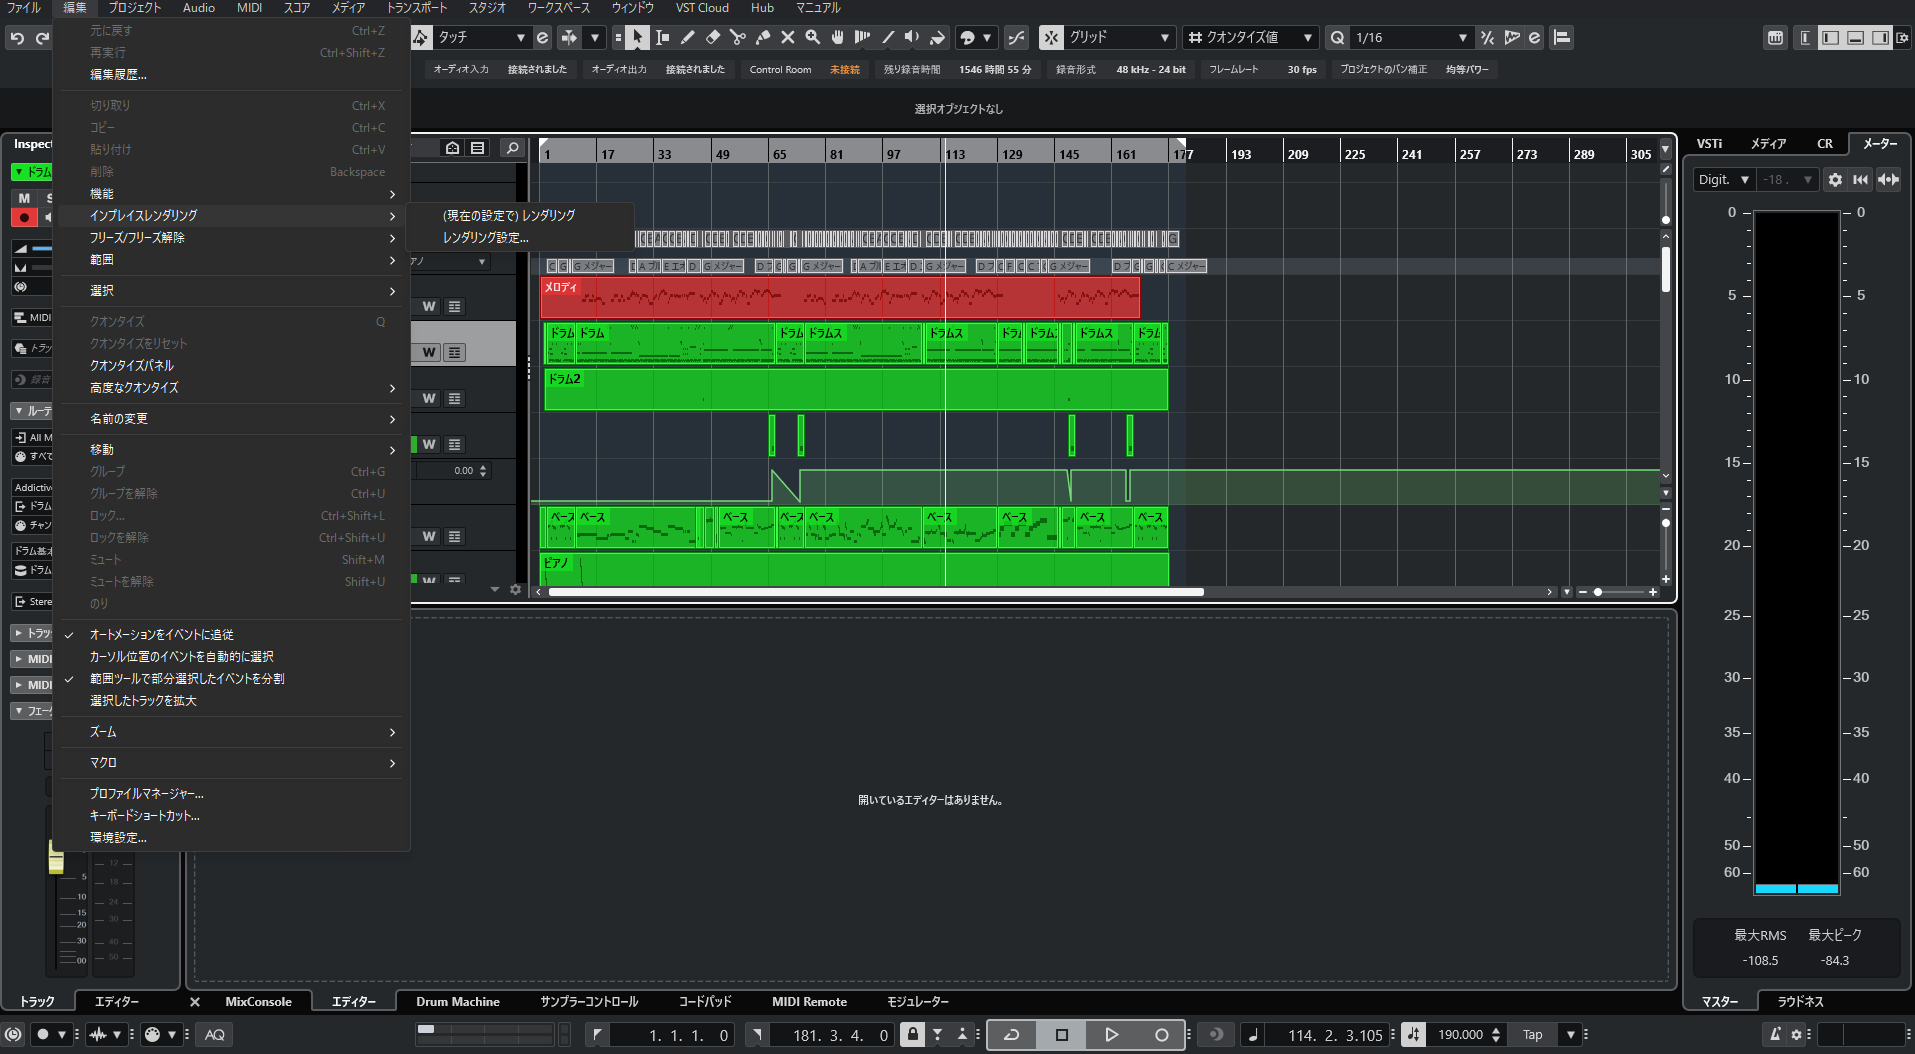Choose (現在の設定で) レンダリング submenu item
The image size is (1915, 1054).
tap(509, 216)
